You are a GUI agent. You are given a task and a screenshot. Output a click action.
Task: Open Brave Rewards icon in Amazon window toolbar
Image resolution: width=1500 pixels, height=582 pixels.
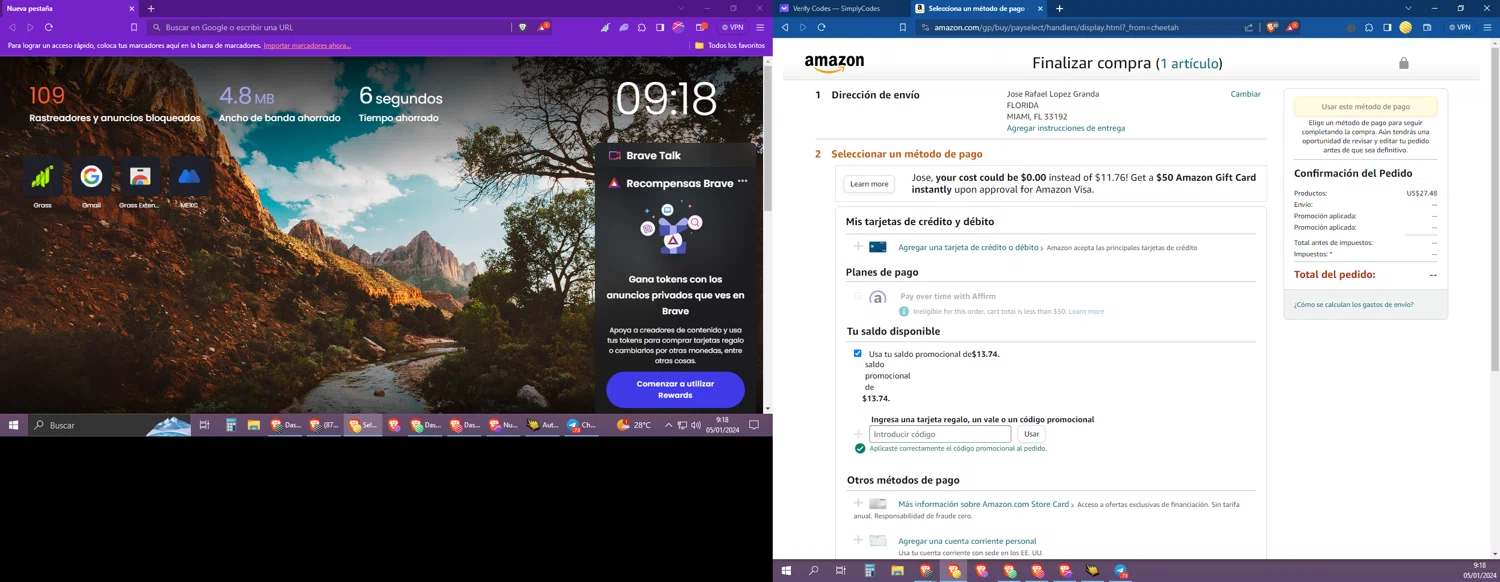(1292, 27)
